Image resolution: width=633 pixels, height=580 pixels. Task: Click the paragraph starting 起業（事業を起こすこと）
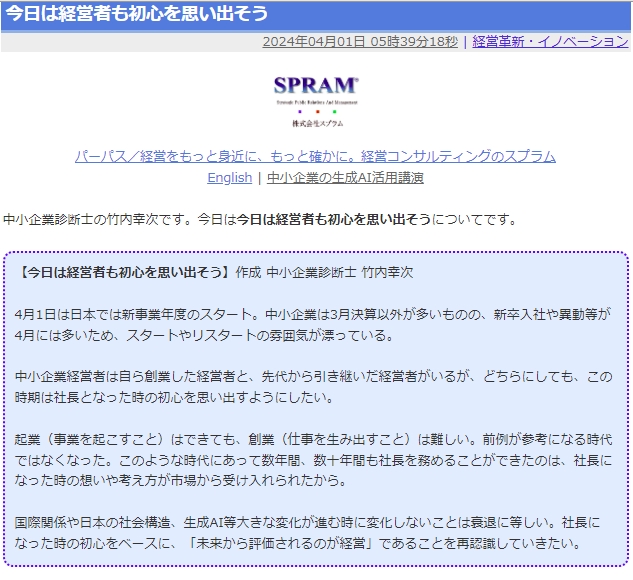[x=313, y=460]
